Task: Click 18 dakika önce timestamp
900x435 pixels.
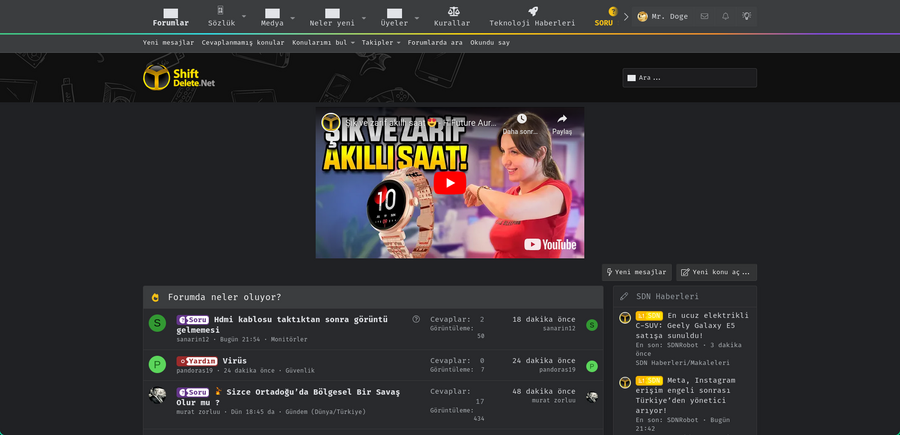Action: (544, 320)
